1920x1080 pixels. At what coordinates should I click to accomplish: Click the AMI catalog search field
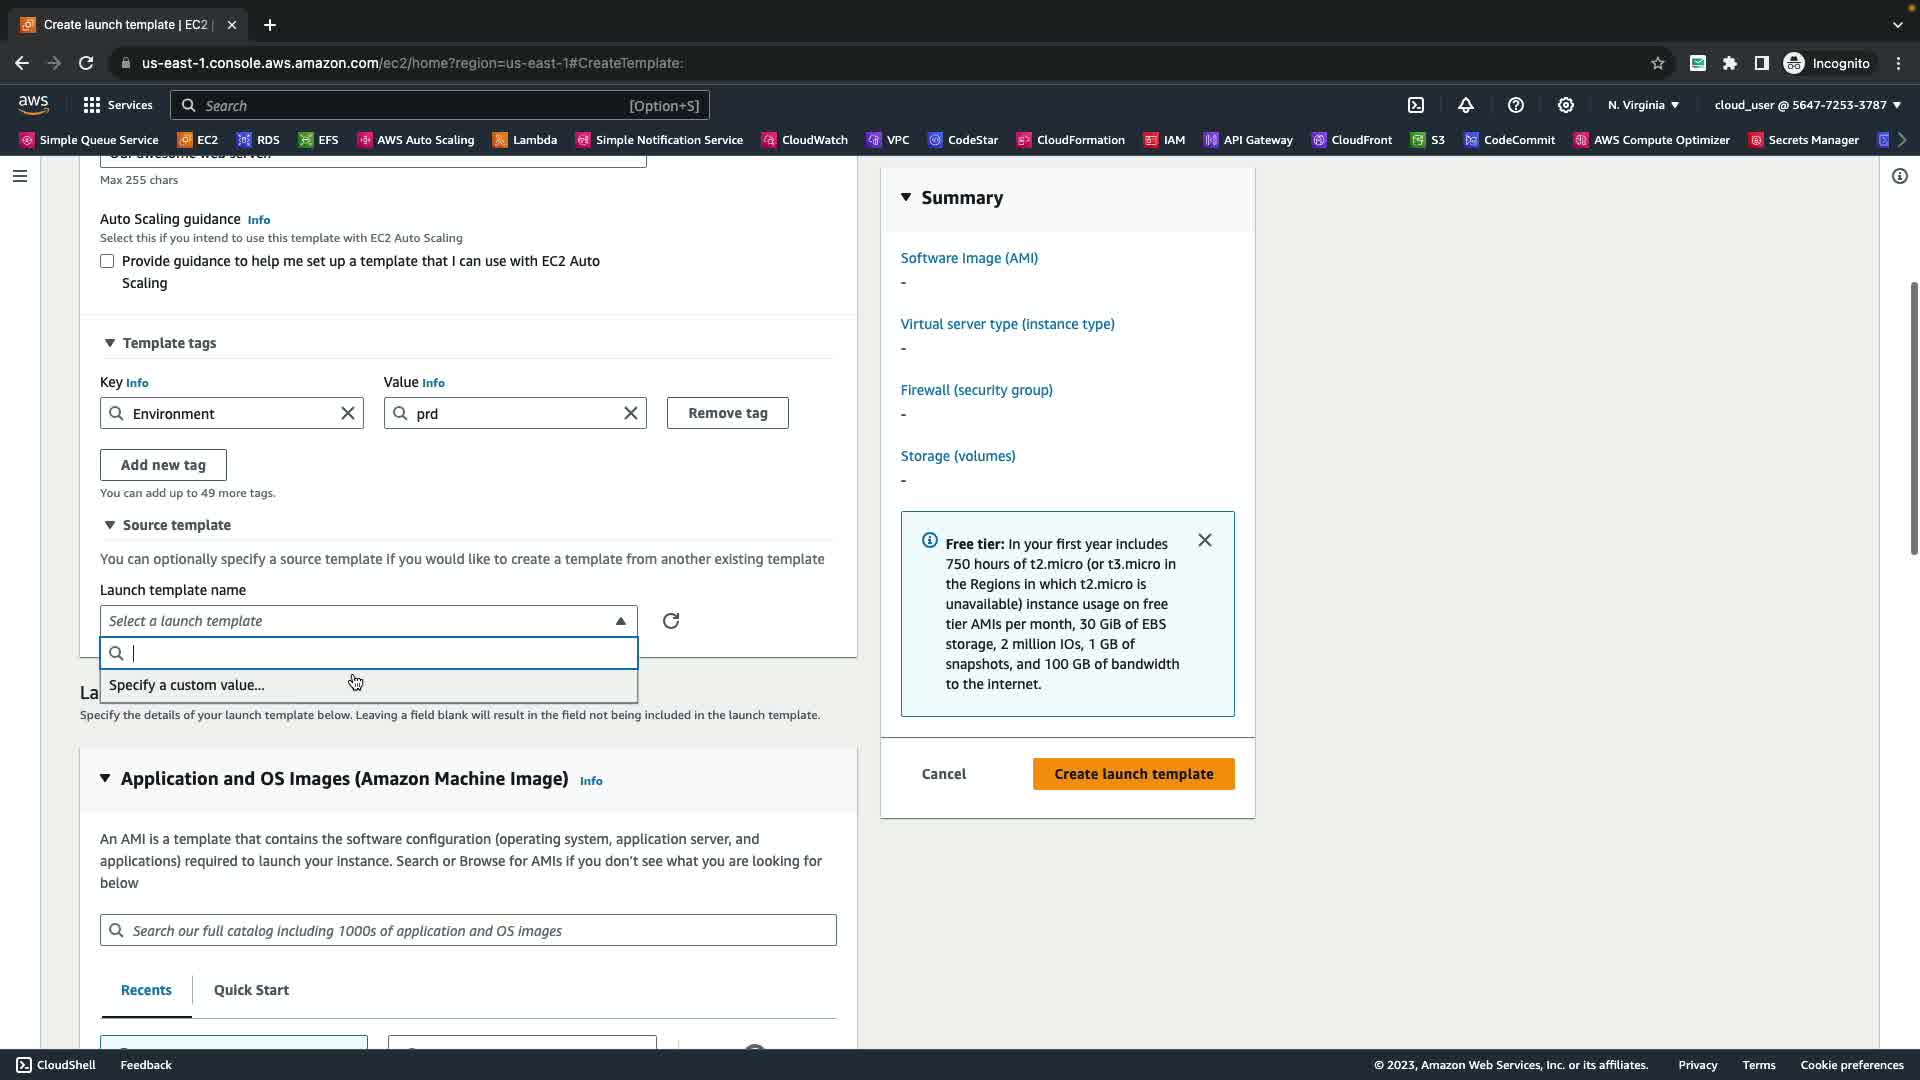(x=468, y=931)
